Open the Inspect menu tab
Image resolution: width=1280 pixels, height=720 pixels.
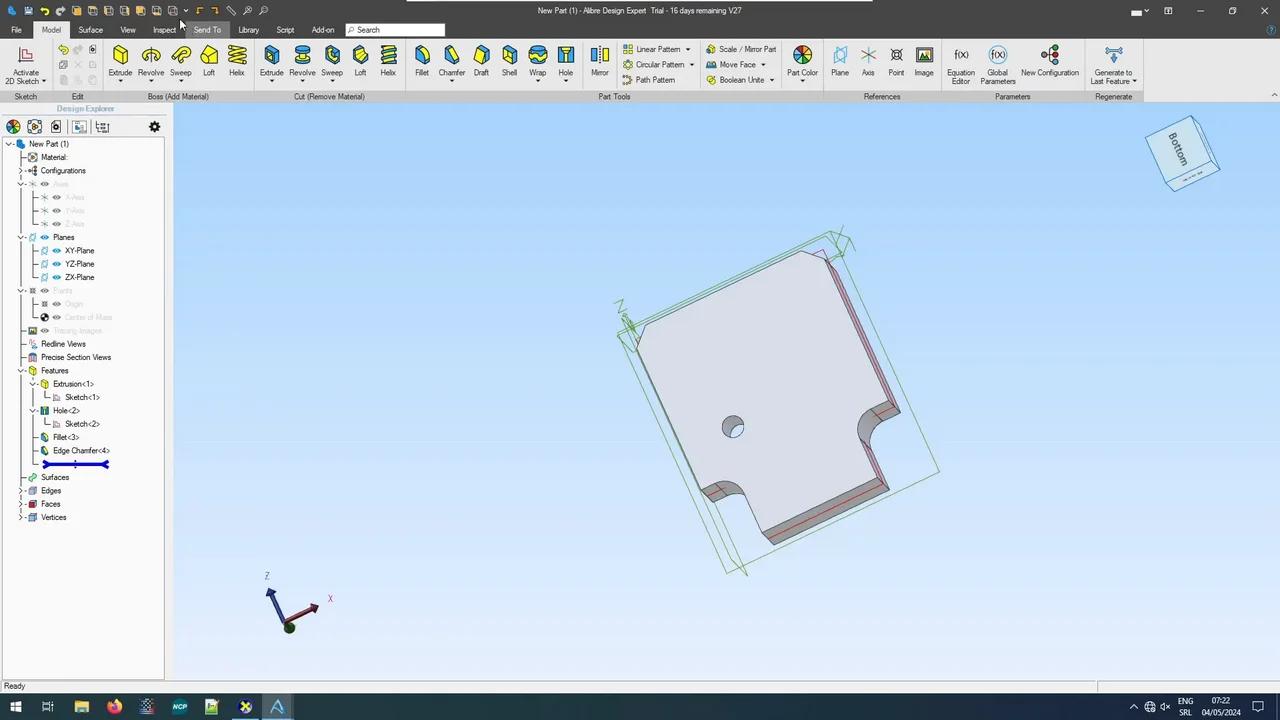pos(164,30)
